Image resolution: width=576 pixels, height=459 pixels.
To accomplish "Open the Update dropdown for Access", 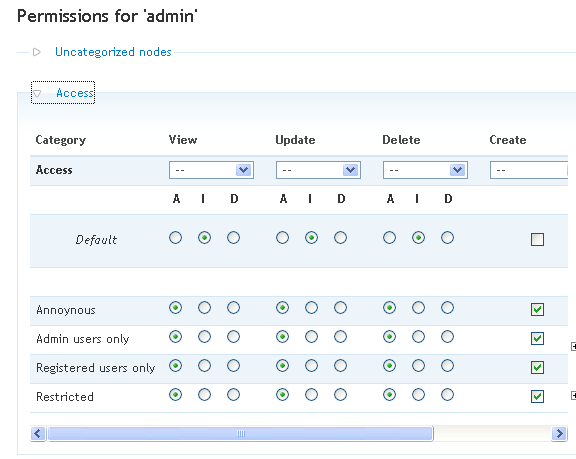I will [x=318, y=170].
